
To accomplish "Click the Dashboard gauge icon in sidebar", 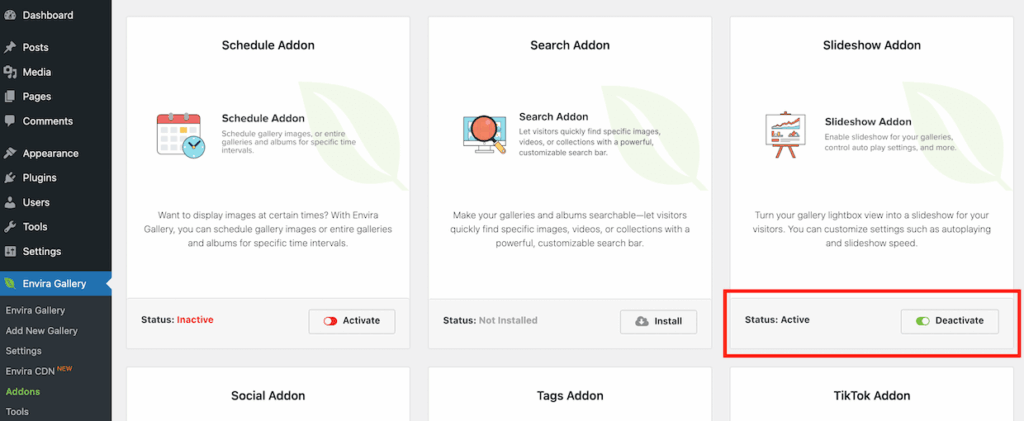I will pyautogui.click(x=10, y=15).
